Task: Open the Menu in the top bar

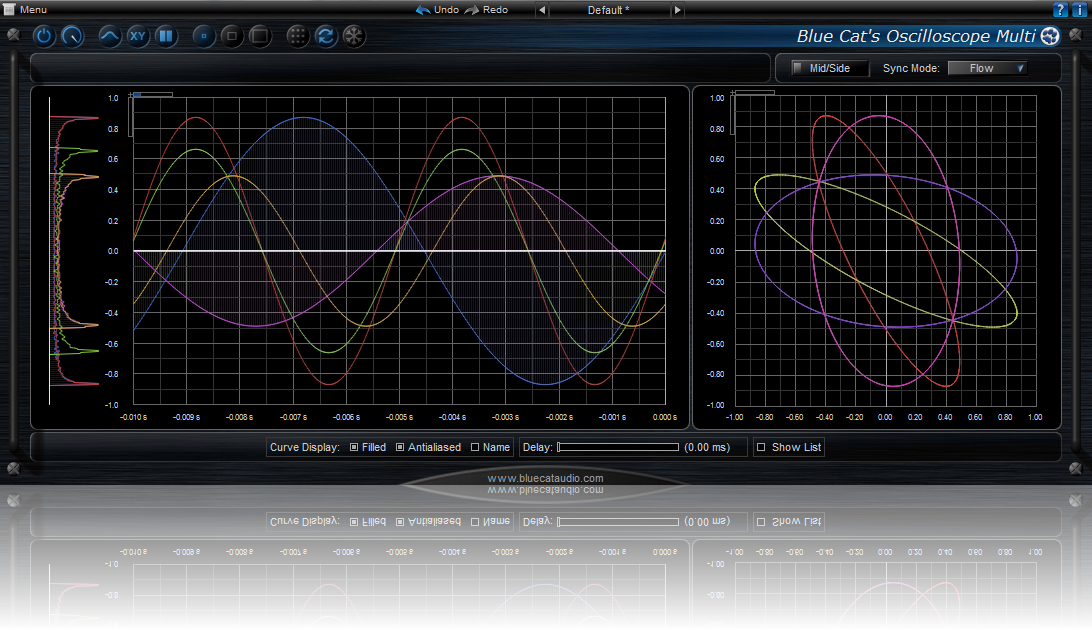Action: (x=26, y=9)
